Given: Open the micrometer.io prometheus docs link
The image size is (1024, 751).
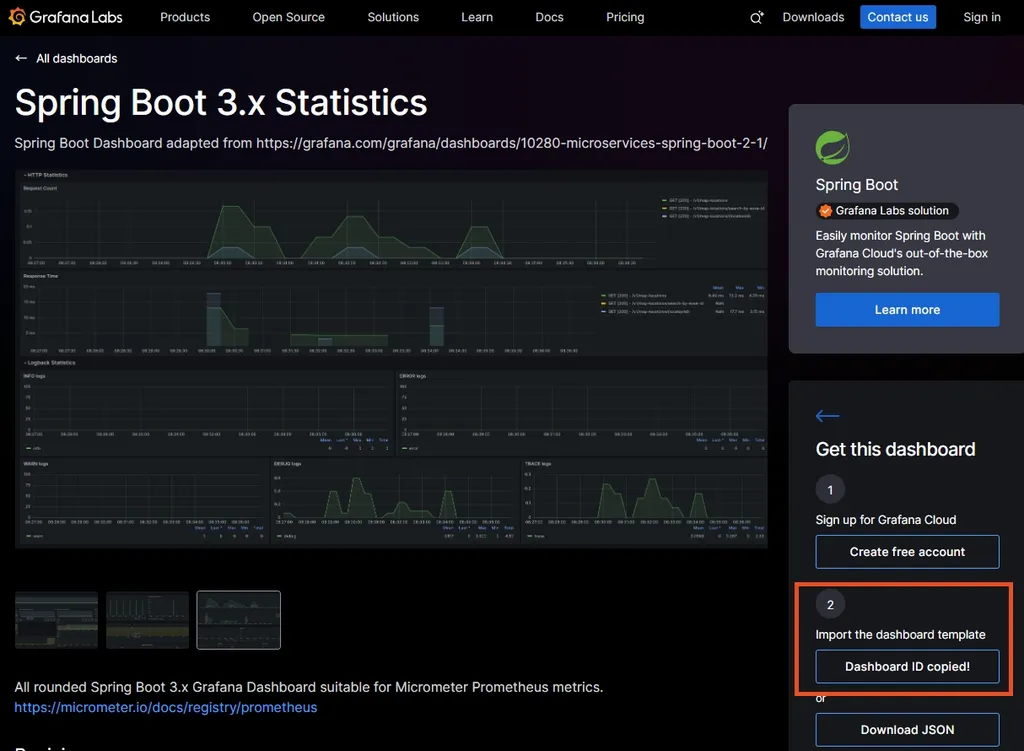Looking at the screenshot, I should coord(166,707).
